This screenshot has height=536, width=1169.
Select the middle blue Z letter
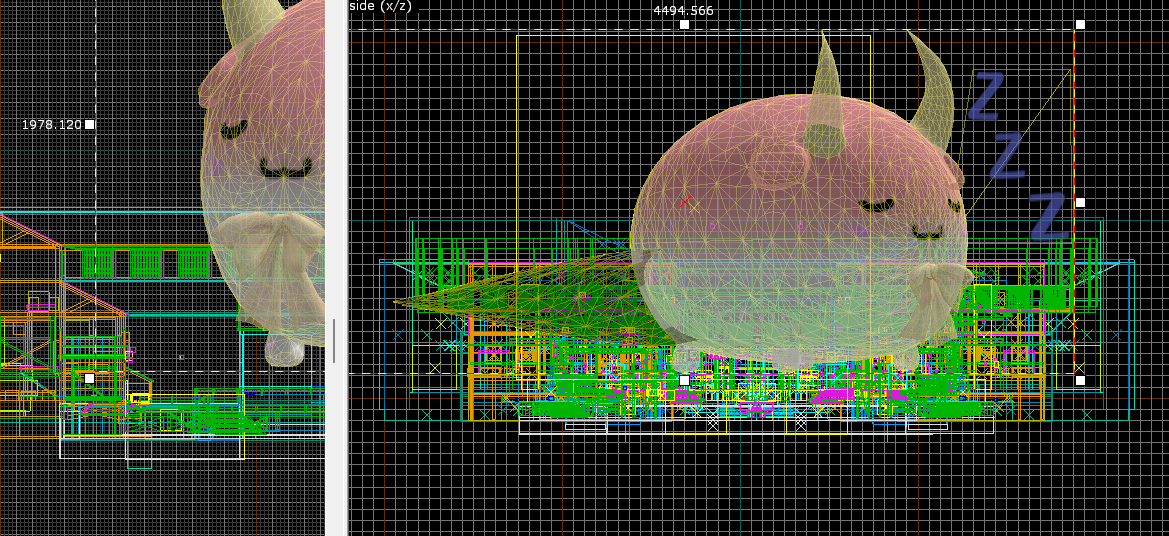pos(1008,157)
